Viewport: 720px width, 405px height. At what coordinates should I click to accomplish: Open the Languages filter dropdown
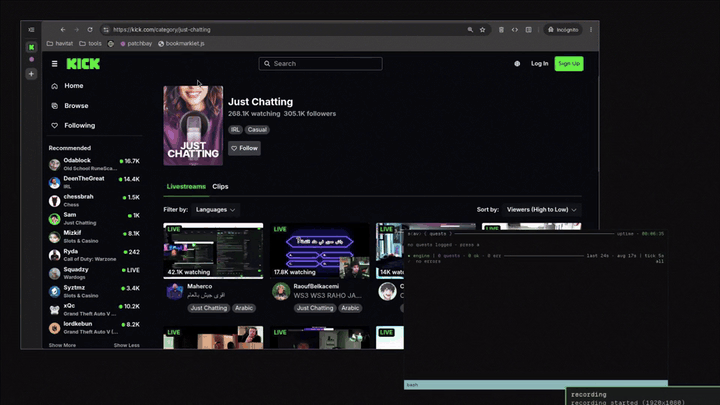pos(215,210)
